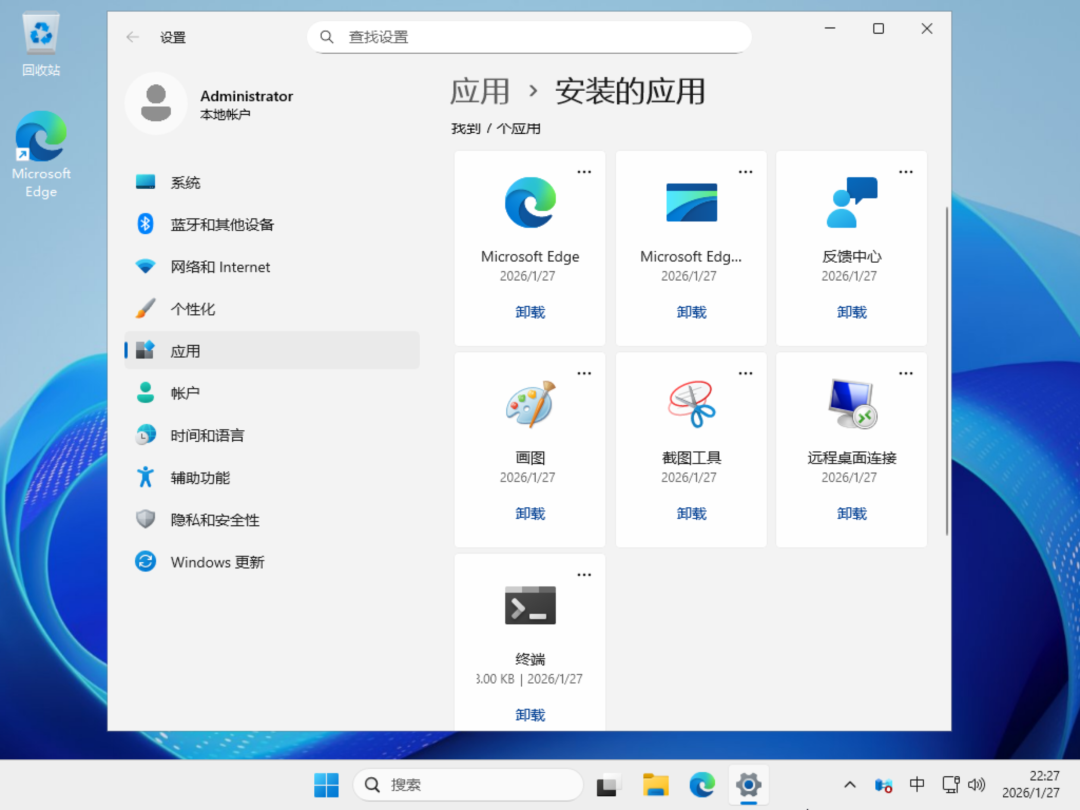Click the tray icon left of 中
This screenshot has width=1080, height=810.
click(883, 785)
